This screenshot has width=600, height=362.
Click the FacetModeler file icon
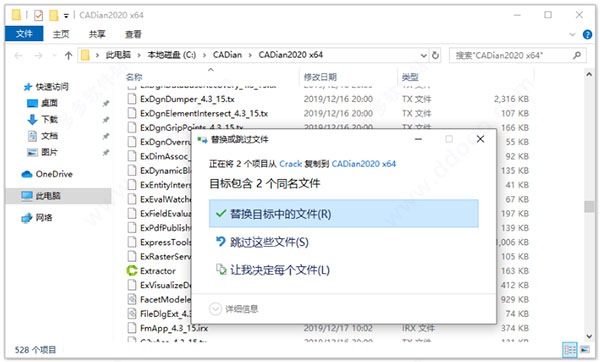pyautogui.click(x=132, y=299)
